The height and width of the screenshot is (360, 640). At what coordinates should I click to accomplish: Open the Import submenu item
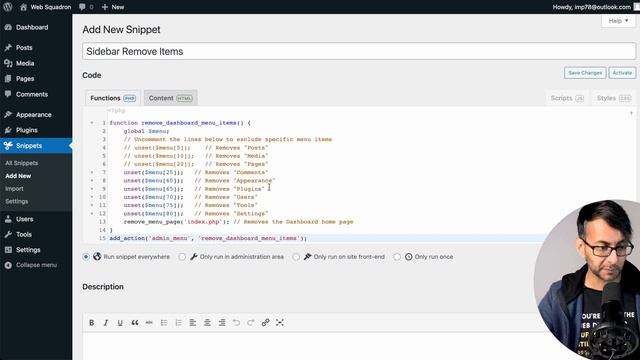click(x=14, y=189)
